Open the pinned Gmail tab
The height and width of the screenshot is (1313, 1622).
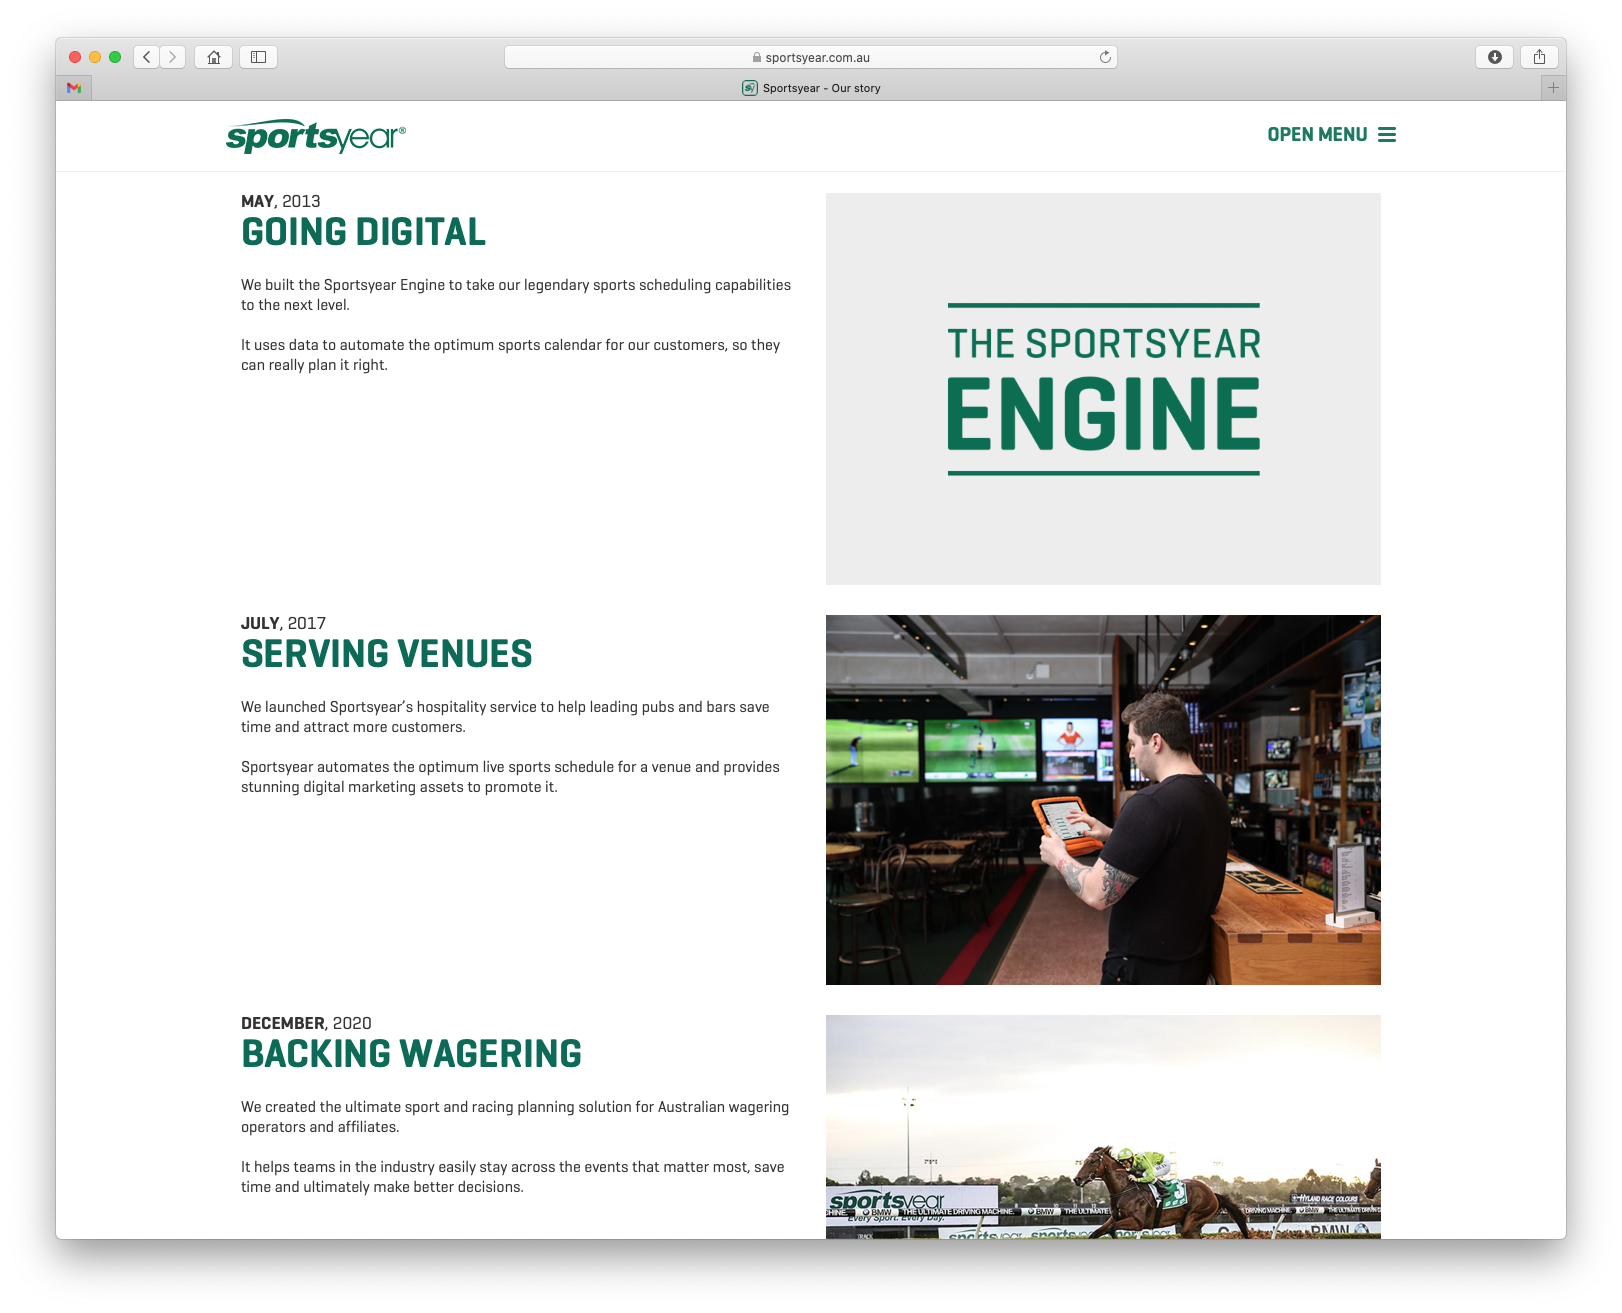74,88
